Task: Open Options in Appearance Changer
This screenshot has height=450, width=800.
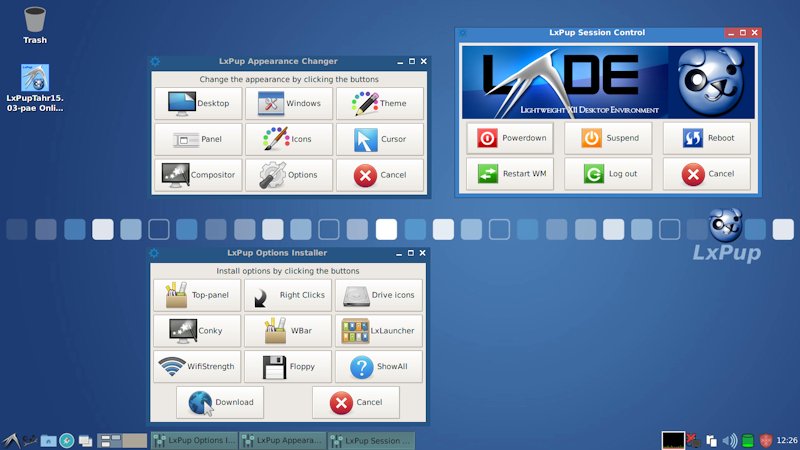Action: pyautogui.click(x=289, y=175)
